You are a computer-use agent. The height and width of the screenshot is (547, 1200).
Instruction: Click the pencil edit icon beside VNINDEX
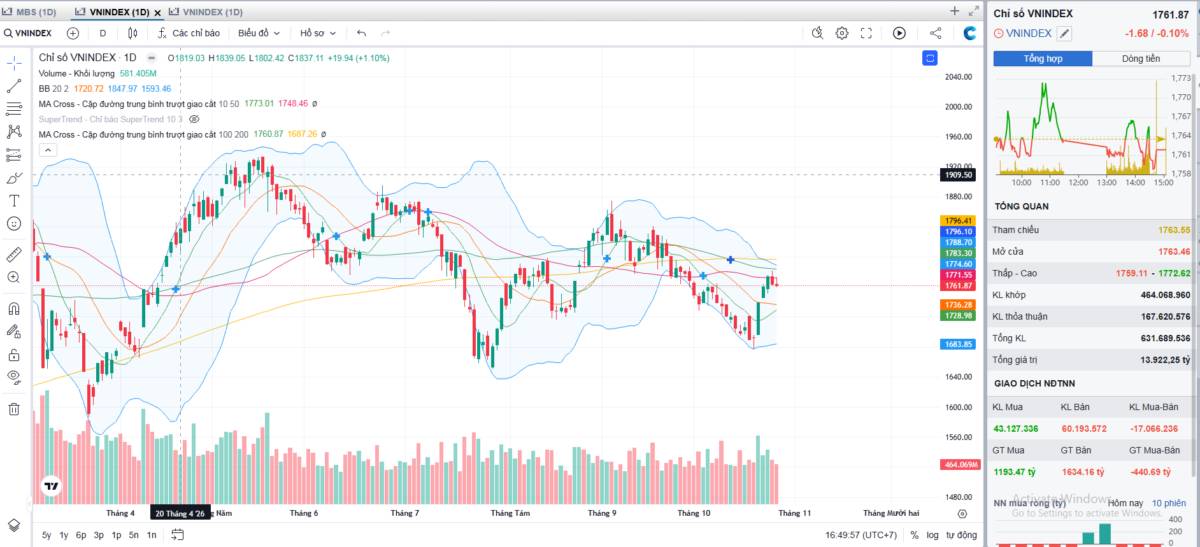pyautogui.click(x=1064, y=34)
